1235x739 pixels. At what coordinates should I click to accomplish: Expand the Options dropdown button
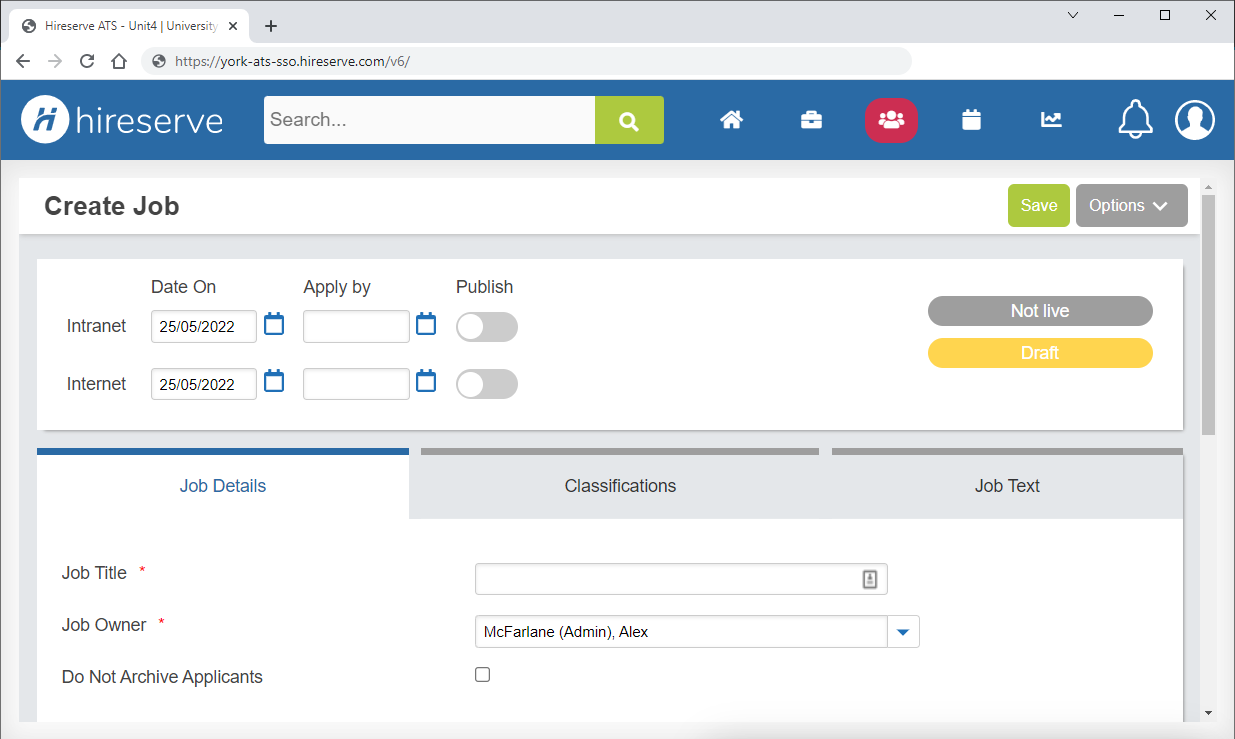click(x=1131, y=206)
